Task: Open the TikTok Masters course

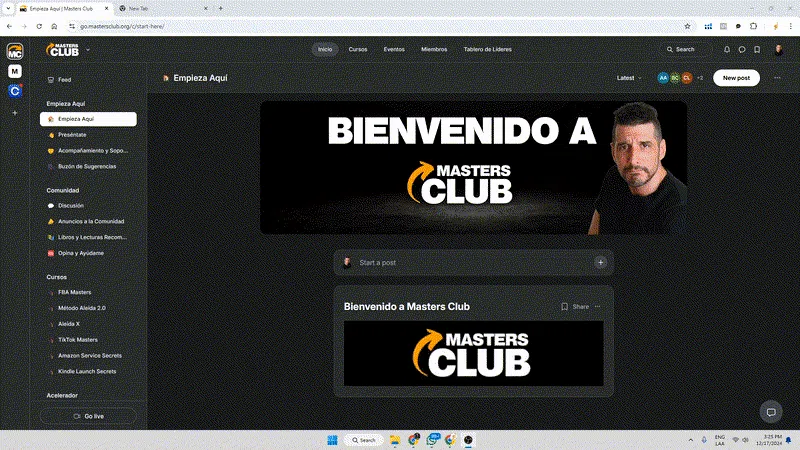Action: click(x=88, y=340)
